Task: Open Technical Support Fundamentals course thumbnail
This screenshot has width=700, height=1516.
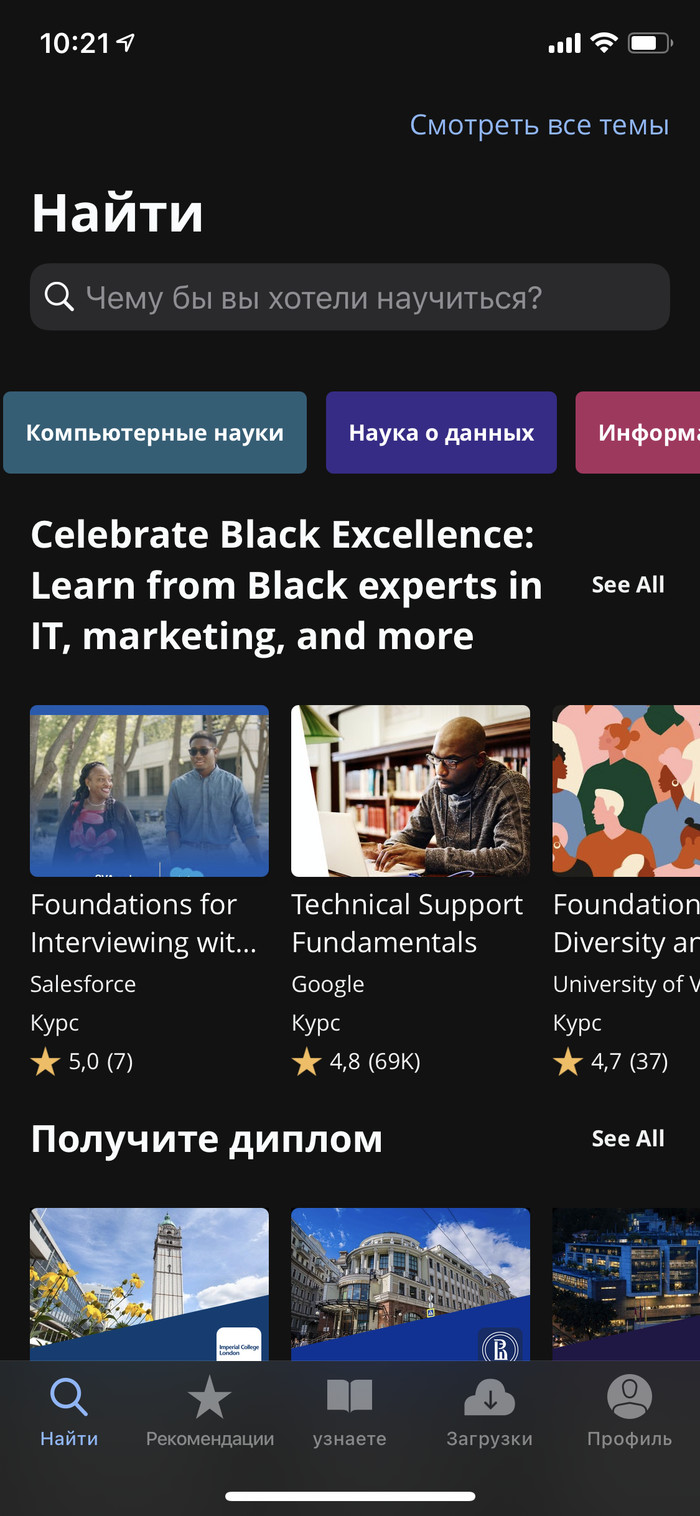Action: pyautogui.click(x=410, y=791)
